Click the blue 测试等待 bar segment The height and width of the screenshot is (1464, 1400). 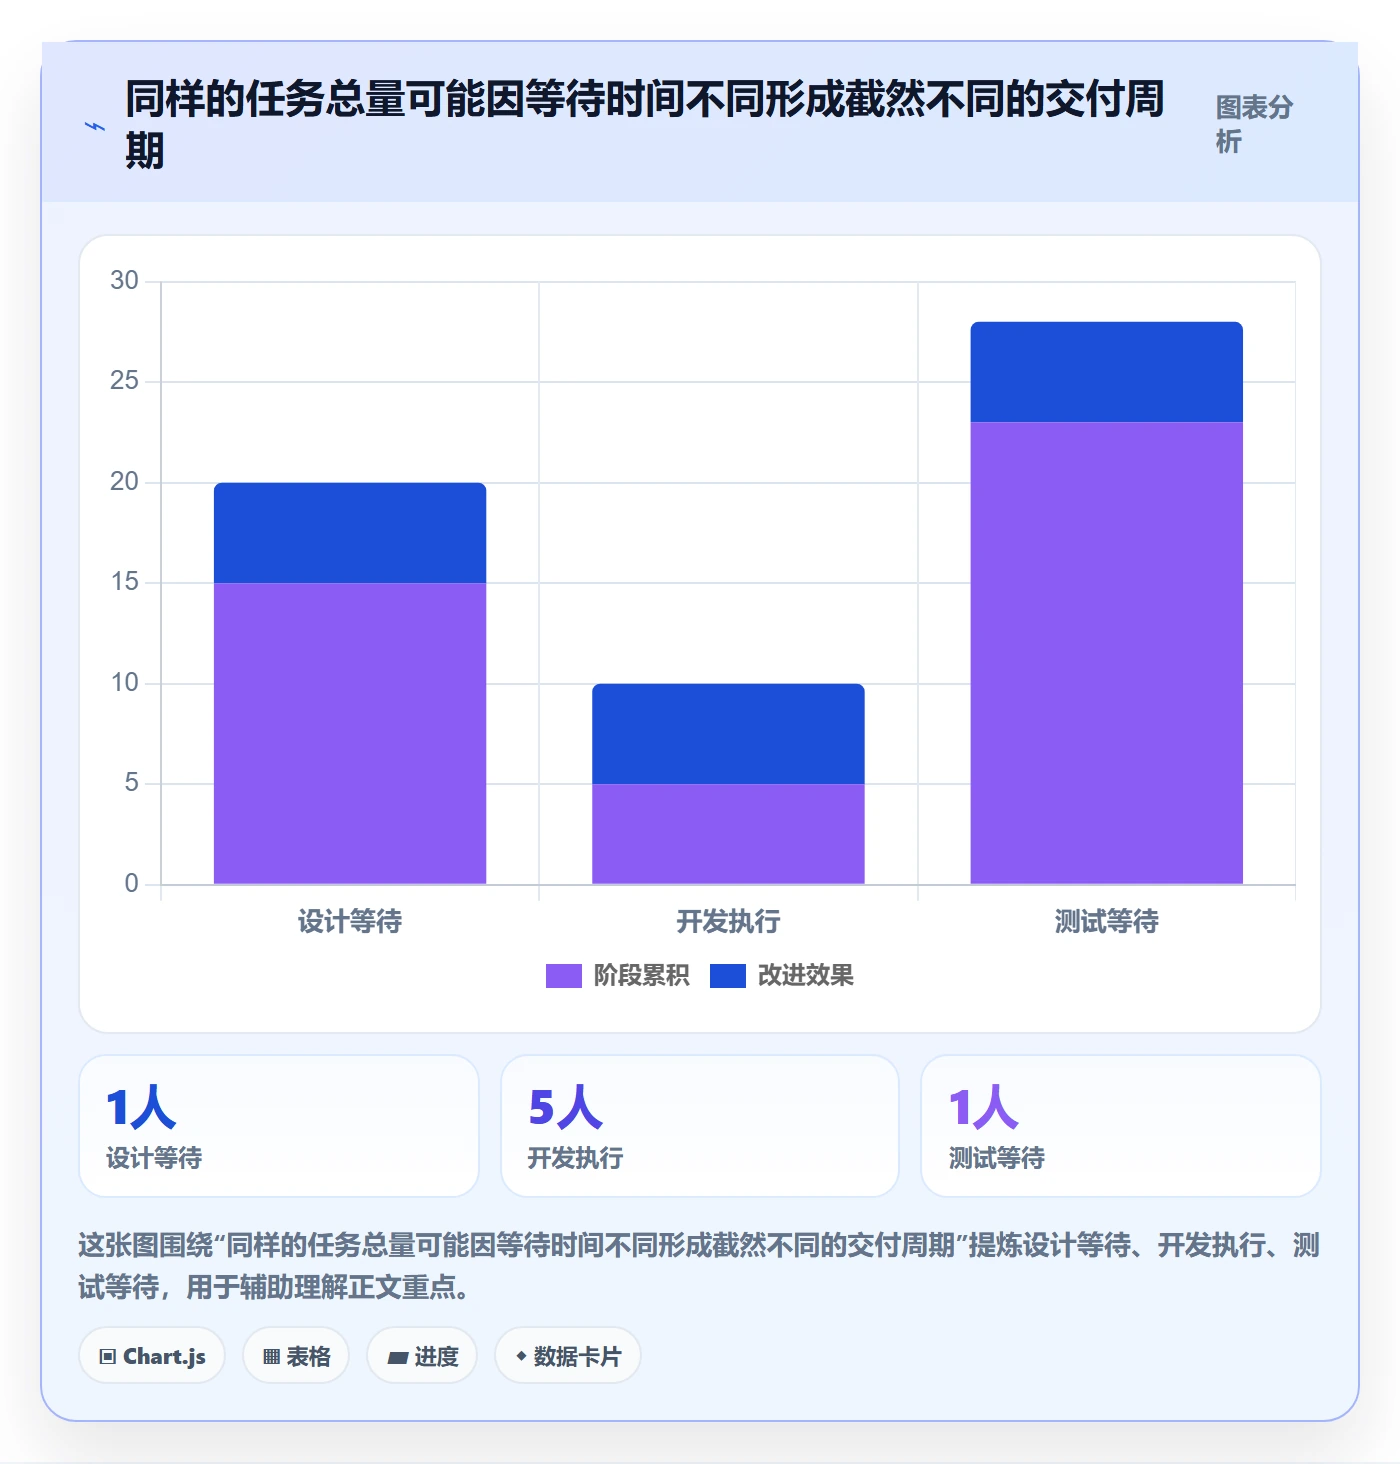click(x=1107, y=372)
